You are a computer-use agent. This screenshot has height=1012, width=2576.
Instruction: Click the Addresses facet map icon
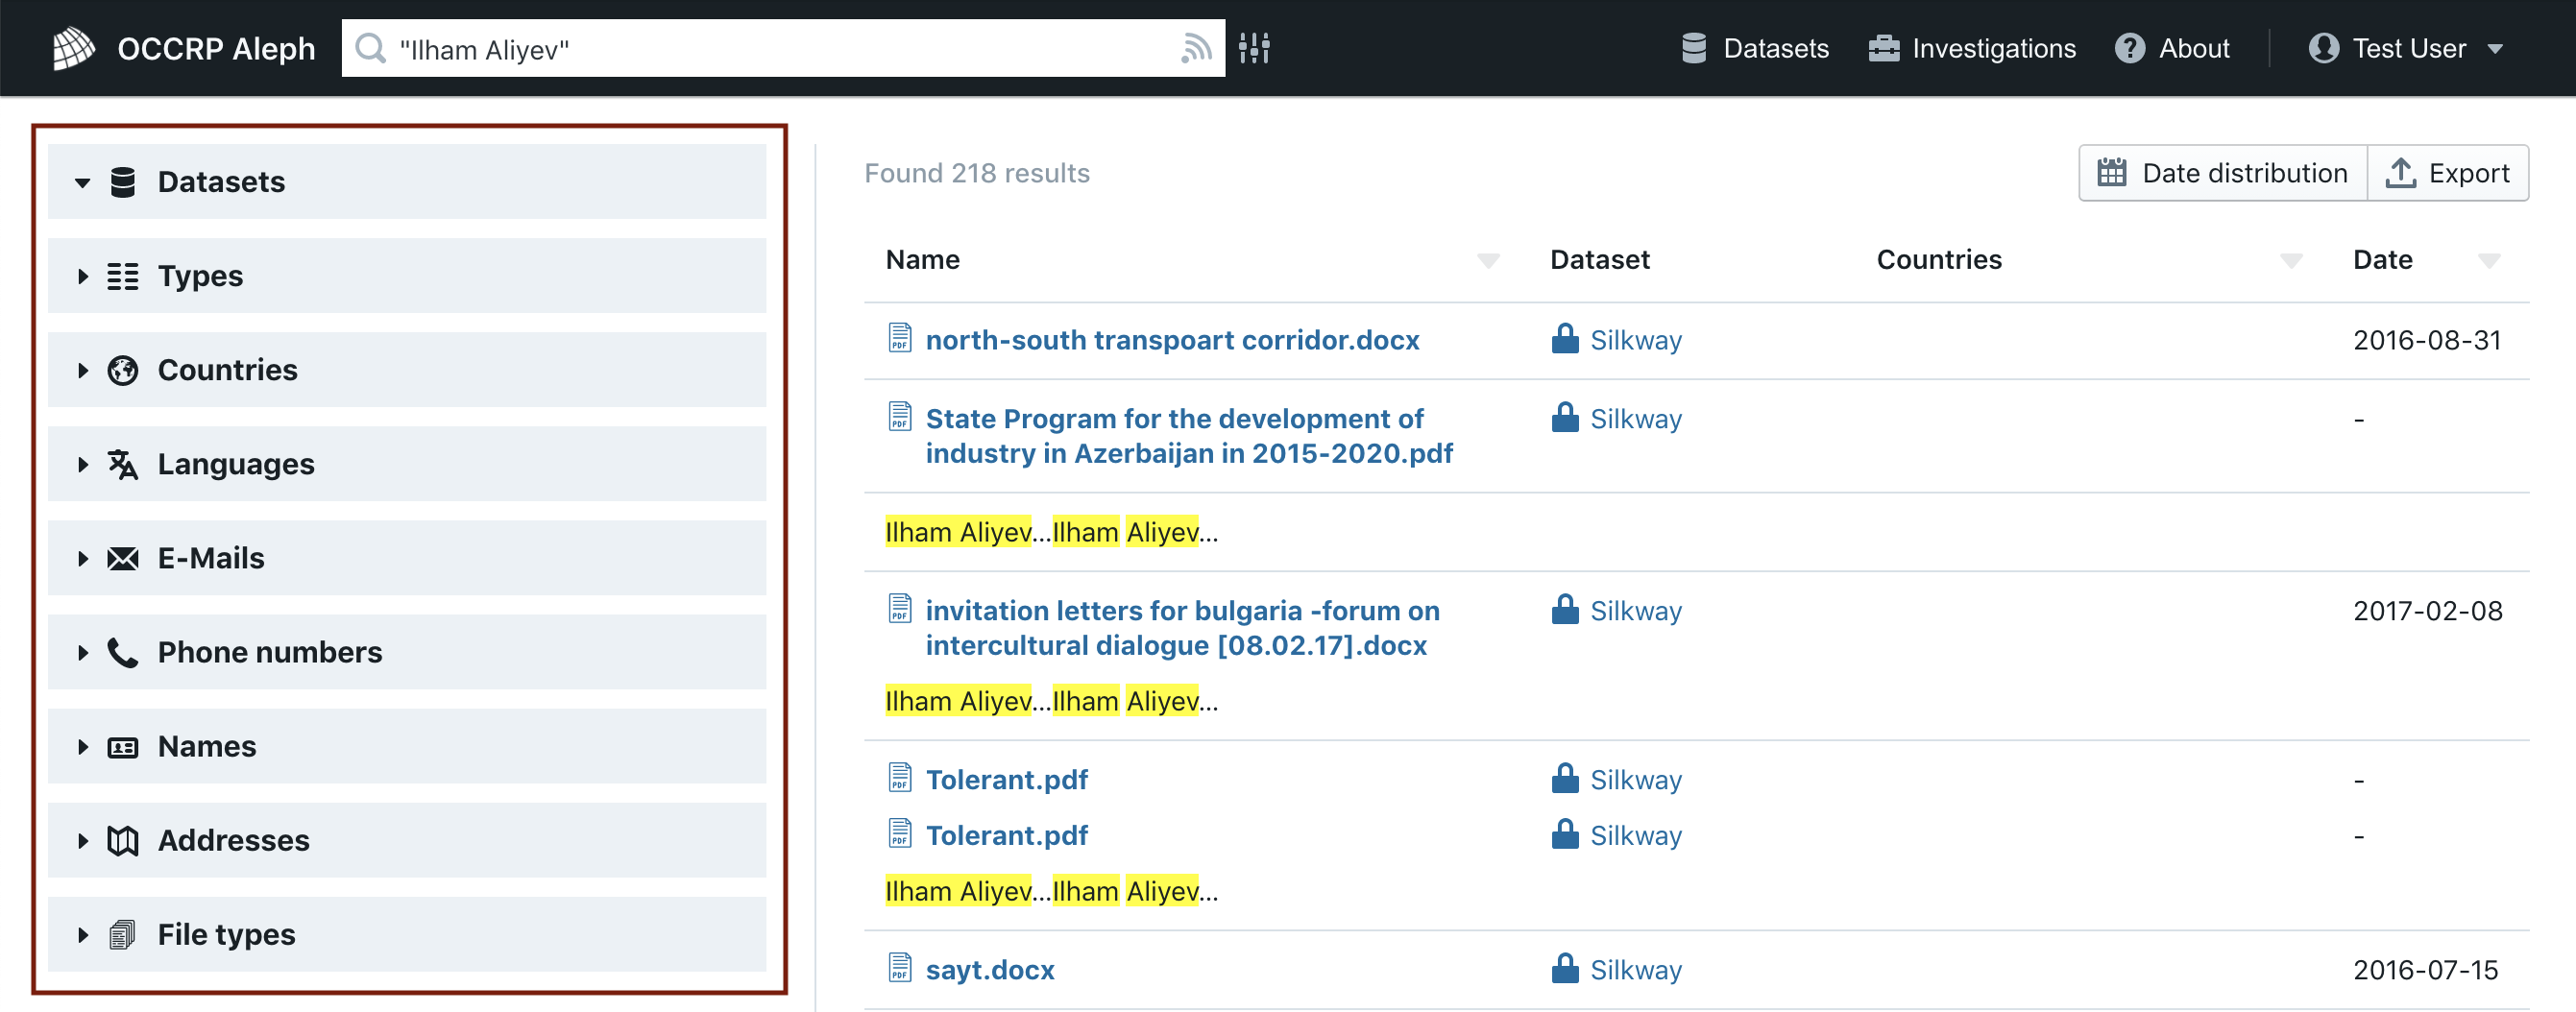point(123,841)
